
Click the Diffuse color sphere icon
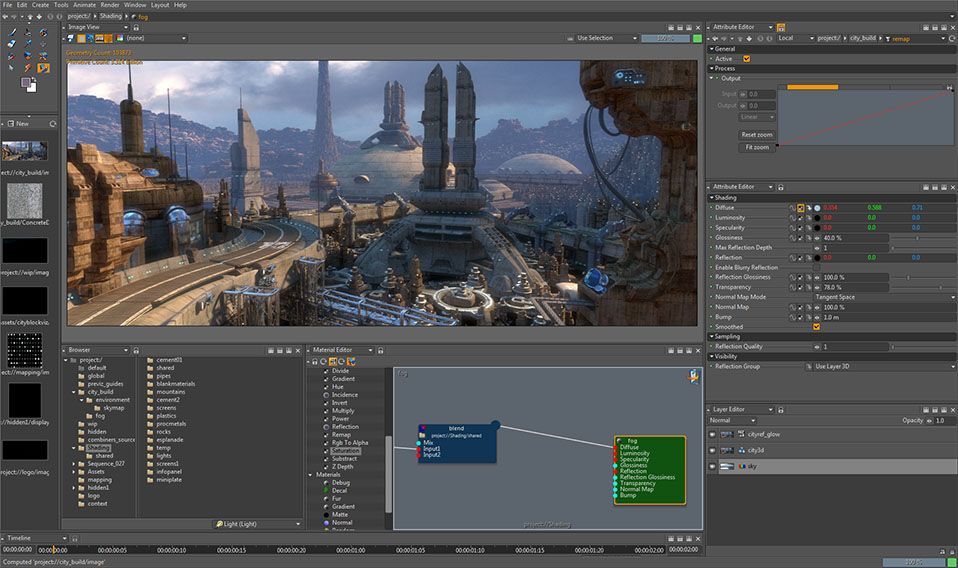click(817, 207)
